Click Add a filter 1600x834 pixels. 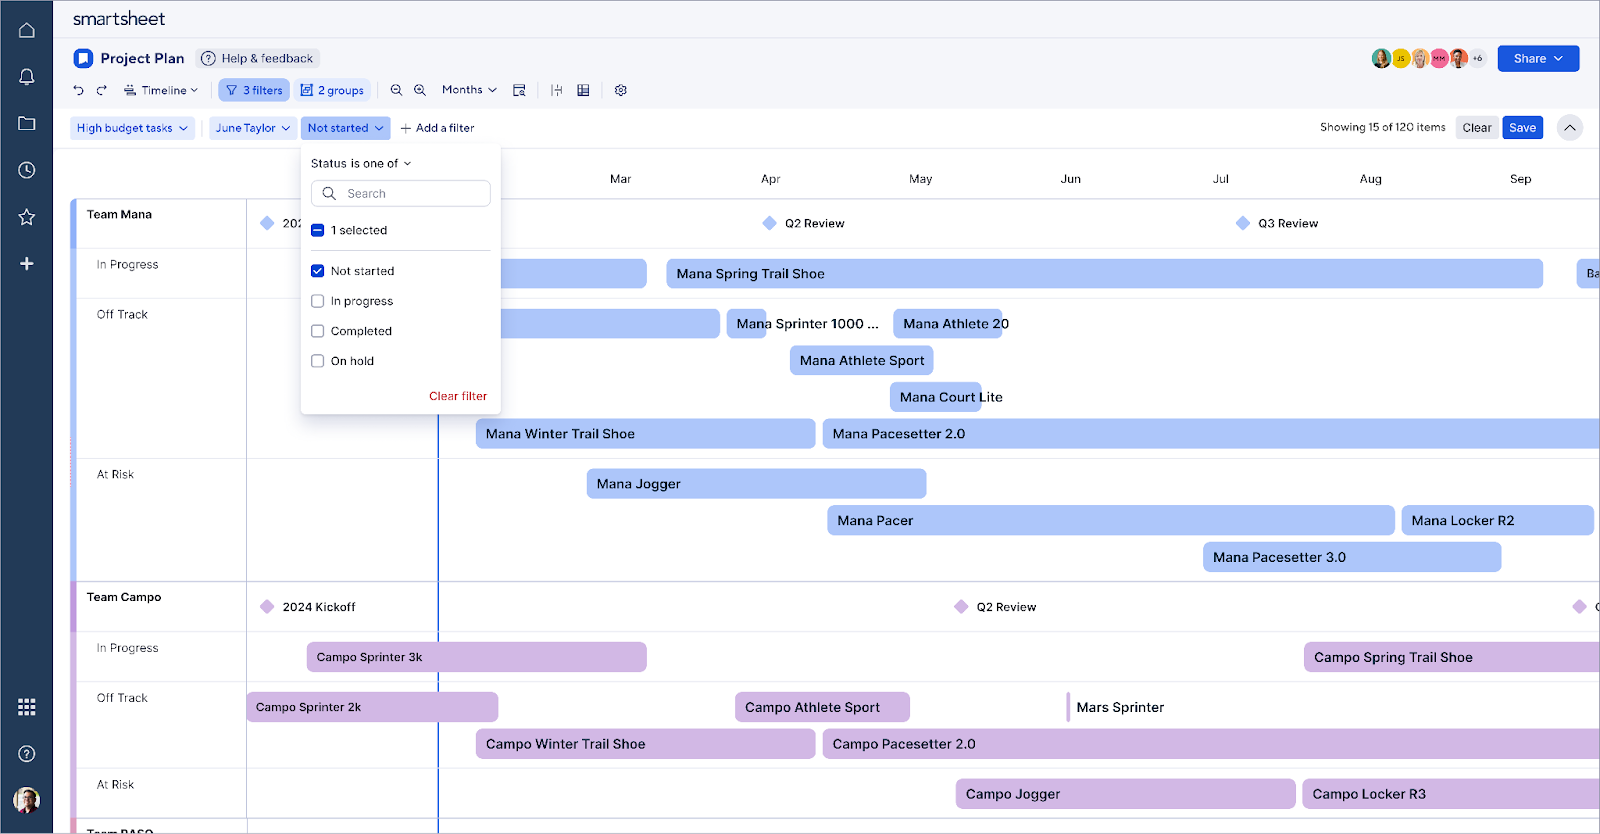click(437, 128)
